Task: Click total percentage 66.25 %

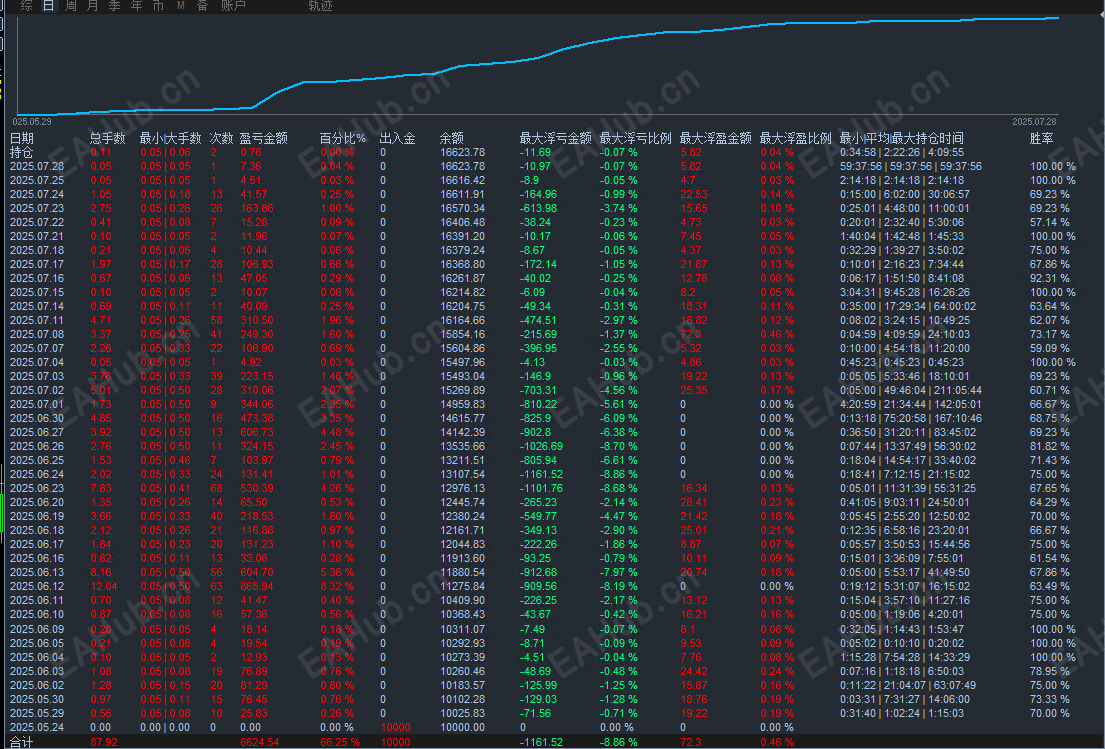Action: [x=340, y=742]
